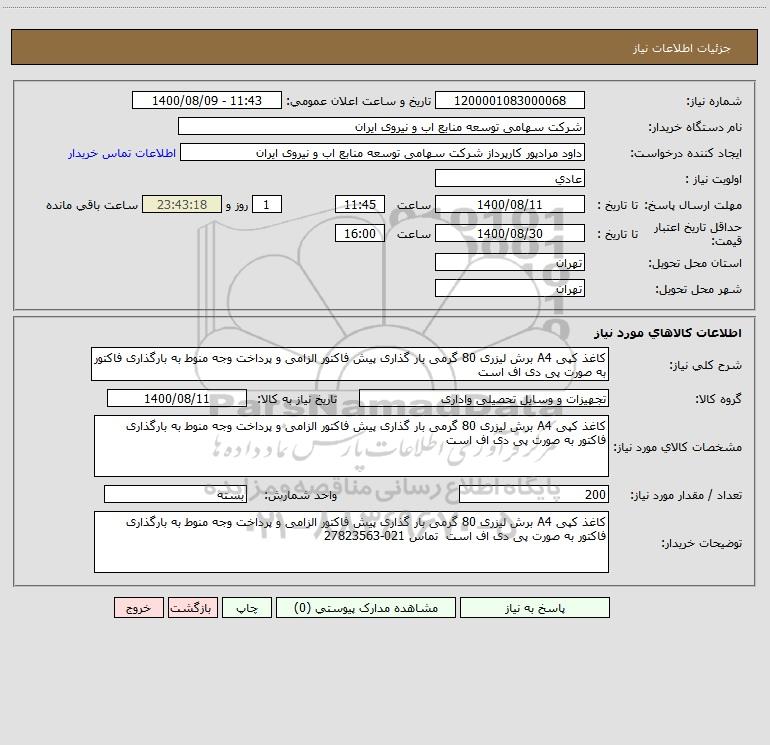Screen dimensions: 770x745
Task: Click request creator field 'داود مرادپور'
Action: [x=383, y=152]
